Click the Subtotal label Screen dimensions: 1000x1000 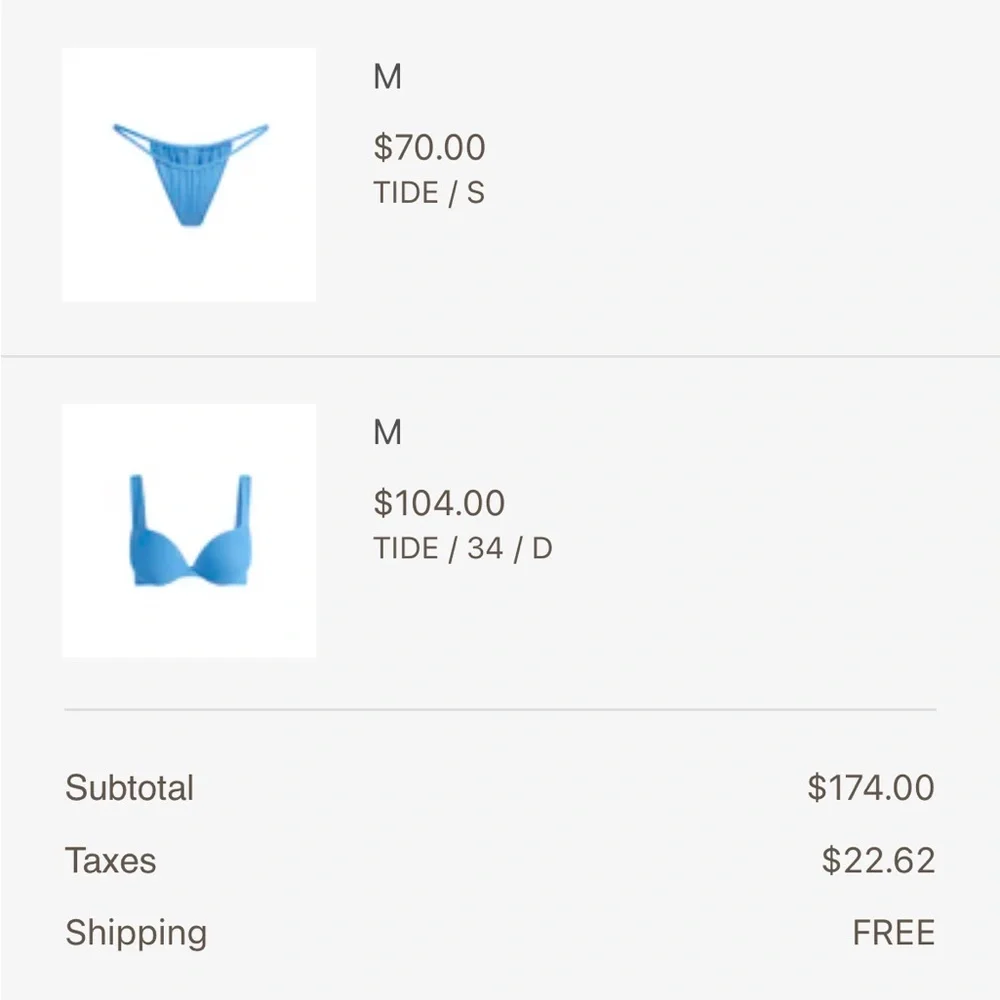[130, 788]
